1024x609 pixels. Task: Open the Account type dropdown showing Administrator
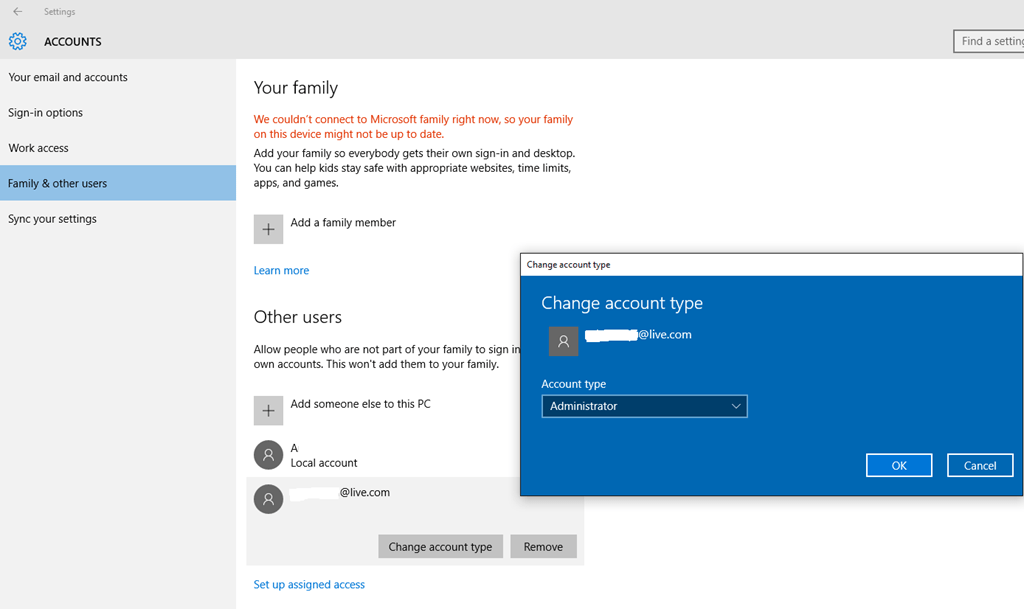click(644, 406)
